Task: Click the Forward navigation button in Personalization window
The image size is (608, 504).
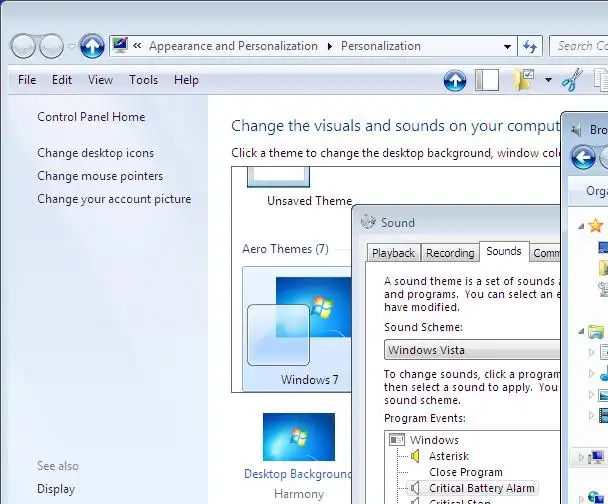Action: click(x=51, y=46)
